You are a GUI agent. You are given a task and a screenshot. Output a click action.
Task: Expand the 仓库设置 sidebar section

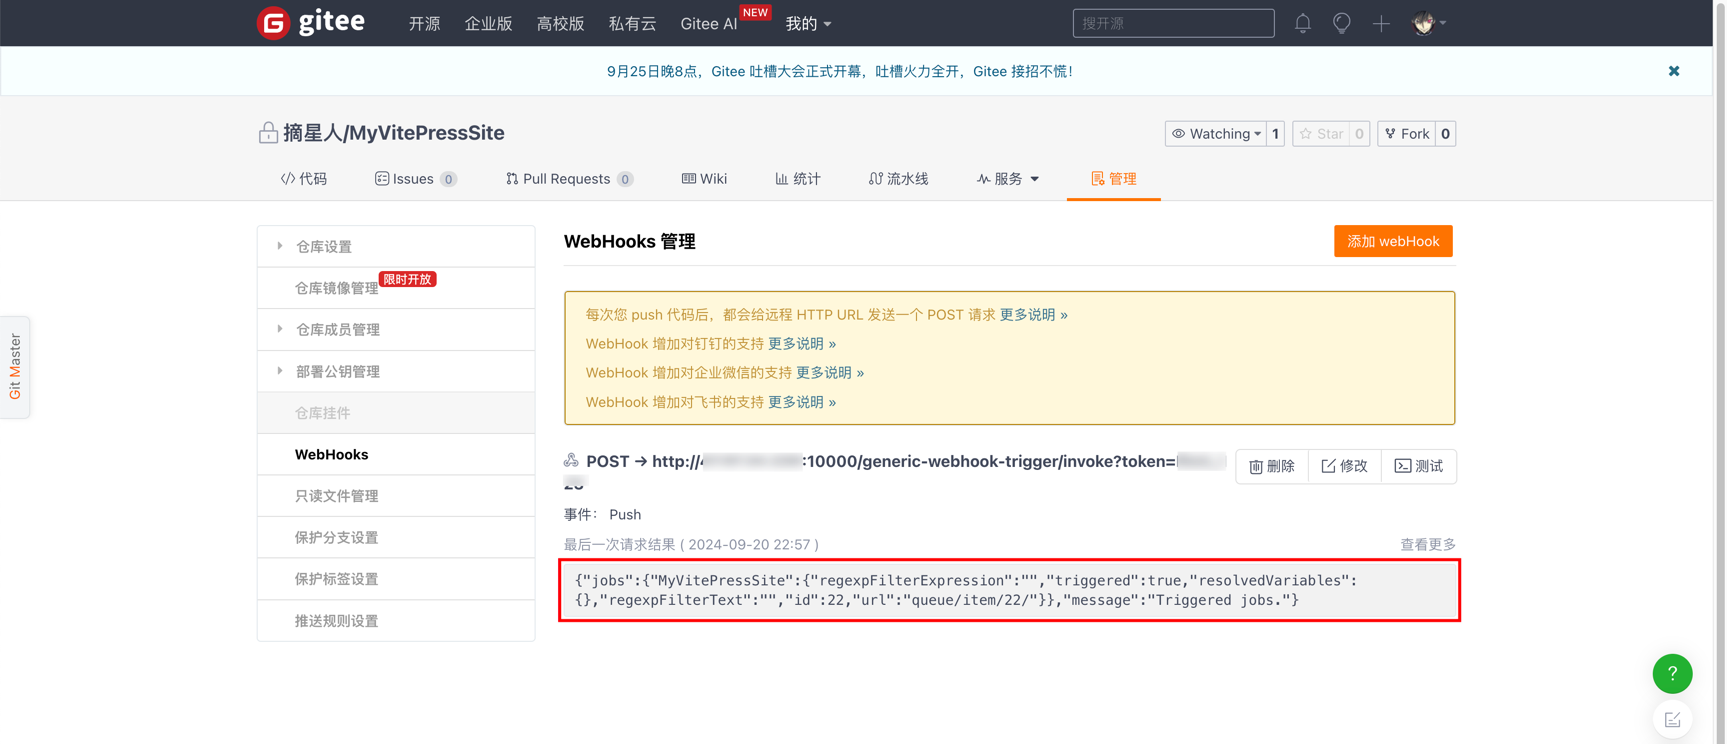point(323,247)
